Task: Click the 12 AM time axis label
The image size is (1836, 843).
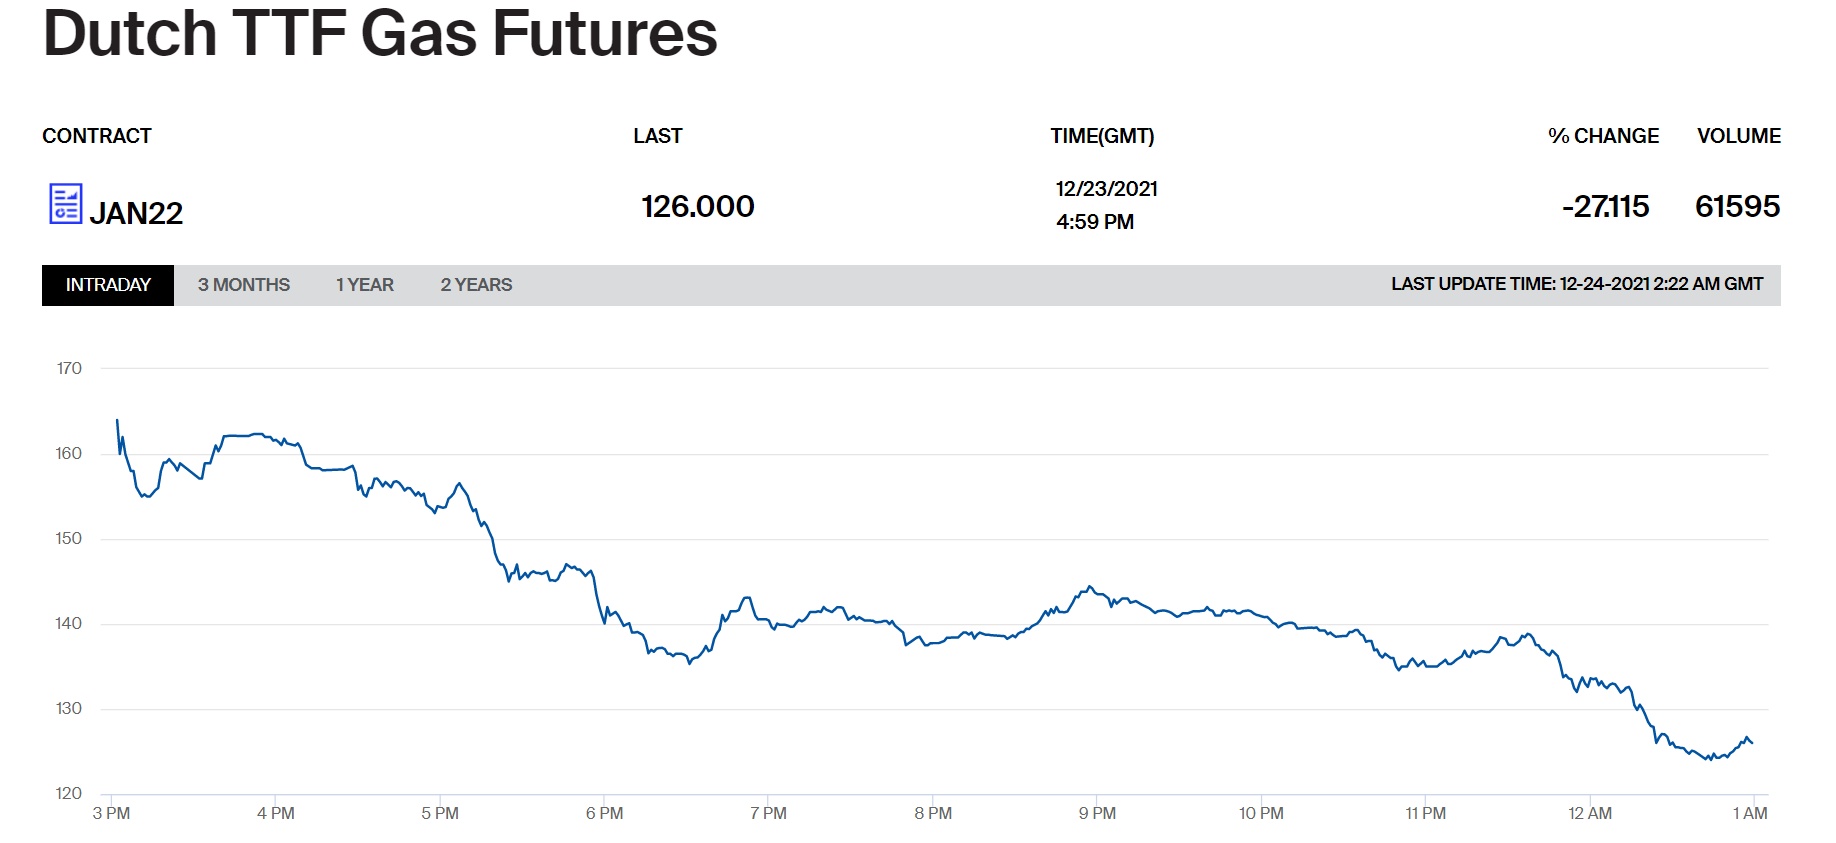Action: (1590, 813)
